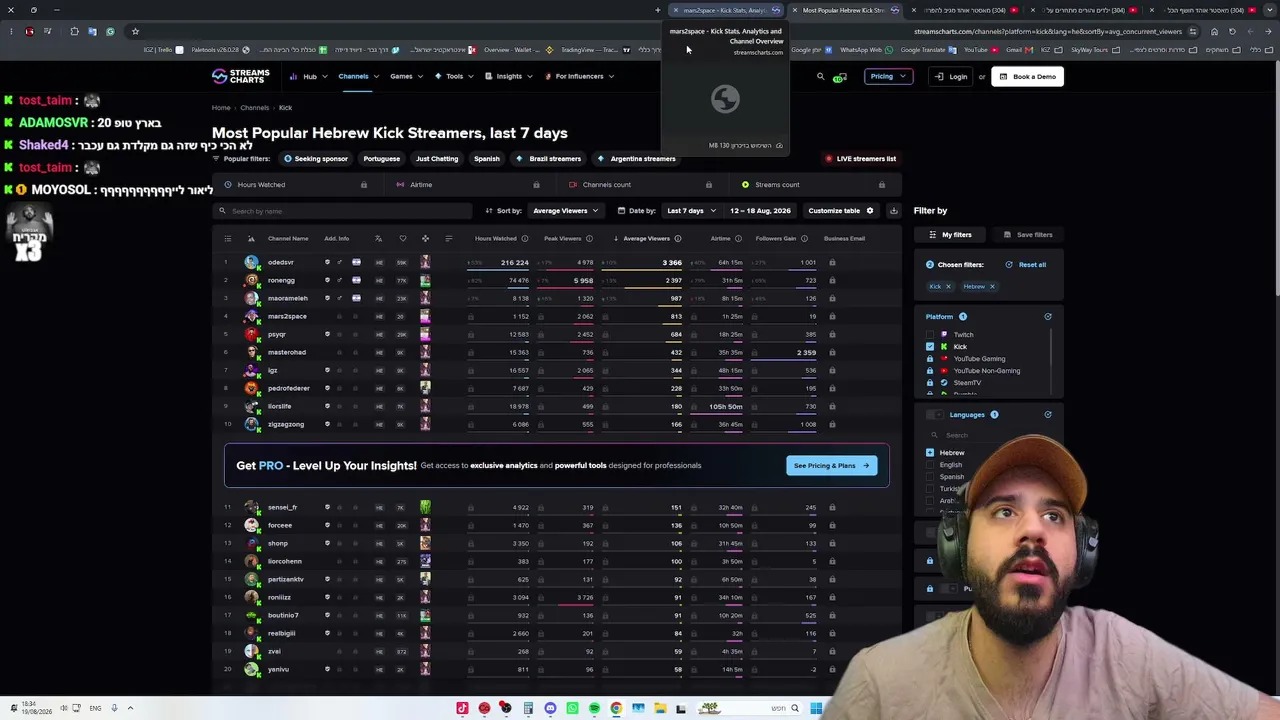Select the Argentina streamers popular filter

(637, 159)
